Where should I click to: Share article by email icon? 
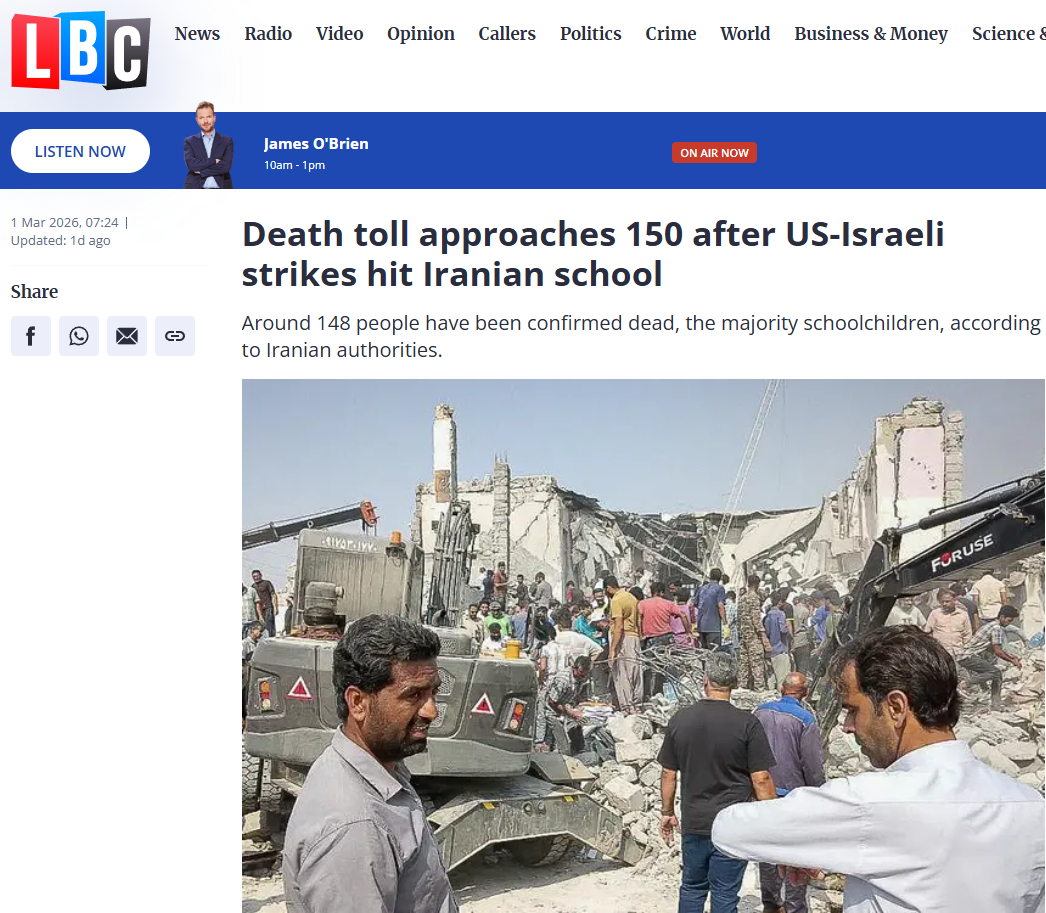(127, 336)
